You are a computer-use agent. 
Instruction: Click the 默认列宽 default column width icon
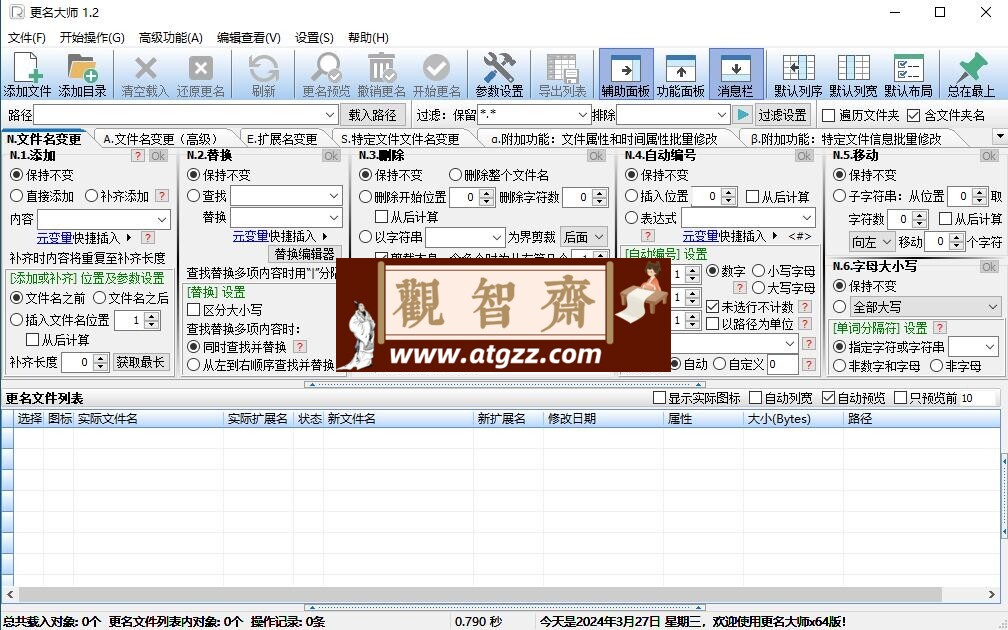coord(853,74)
